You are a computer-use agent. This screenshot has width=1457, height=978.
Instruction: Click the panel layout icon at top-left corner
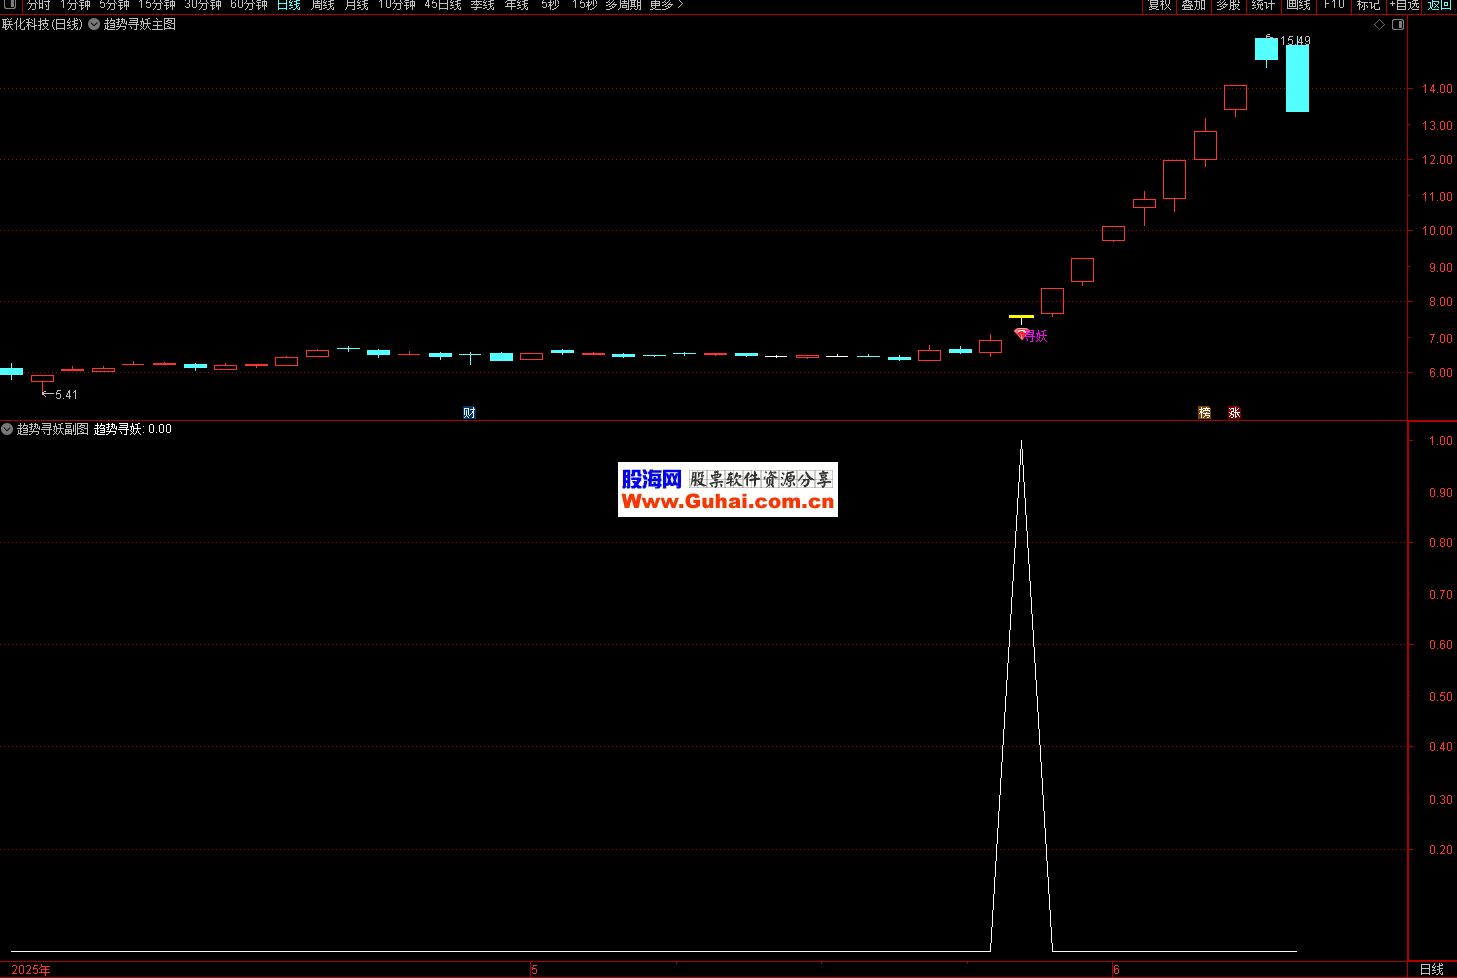point(11,5)
